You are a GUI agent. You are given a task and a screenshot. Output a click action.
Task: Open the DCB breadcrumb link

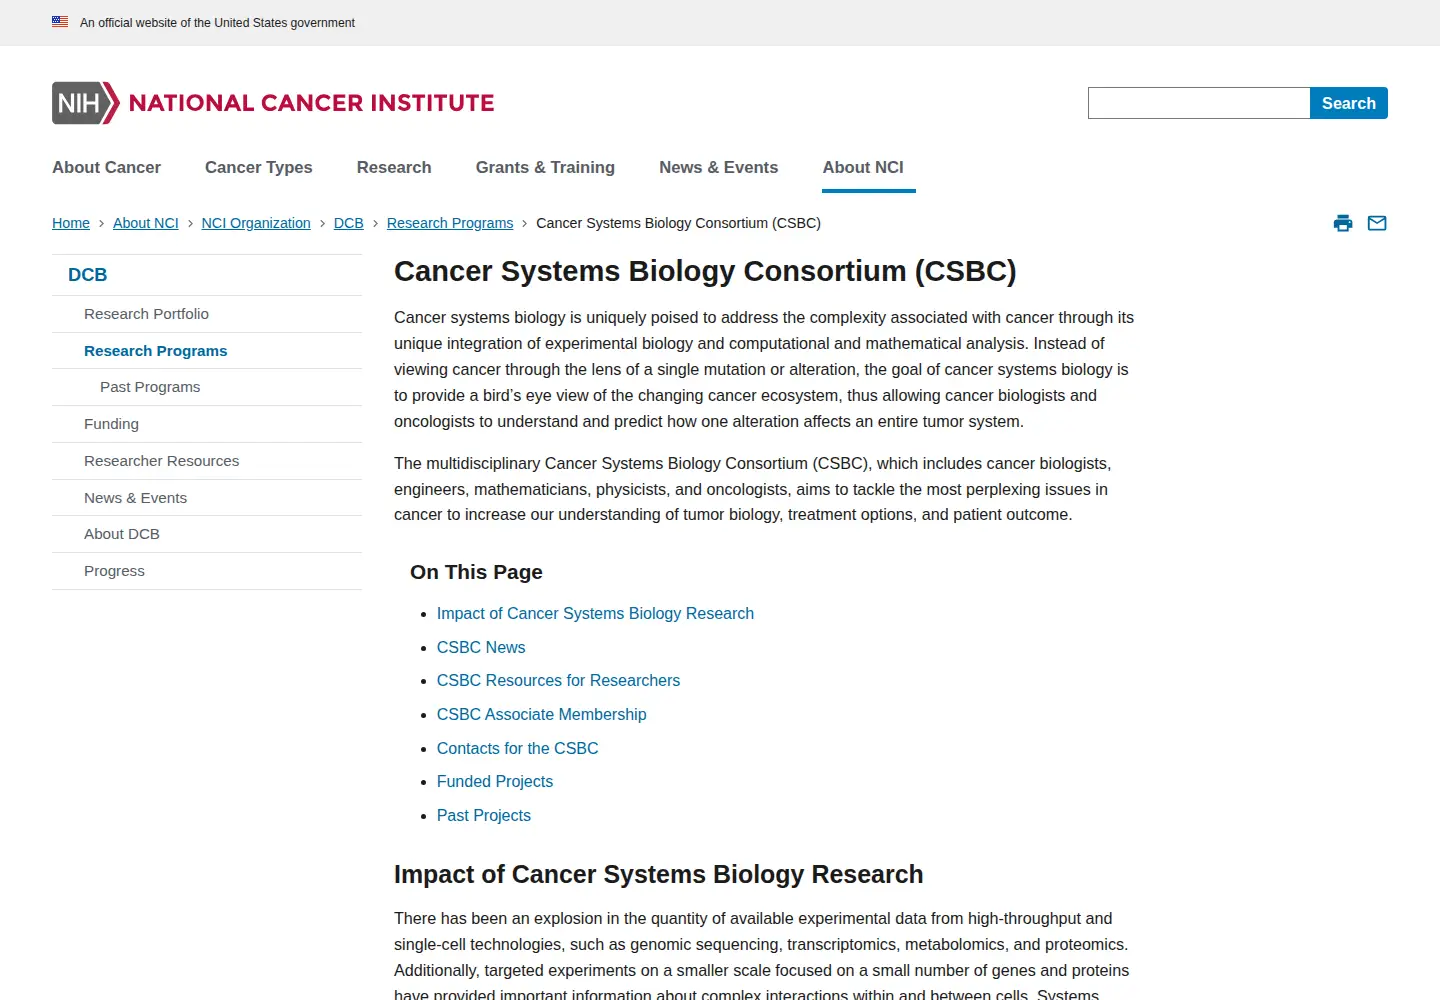349,223
